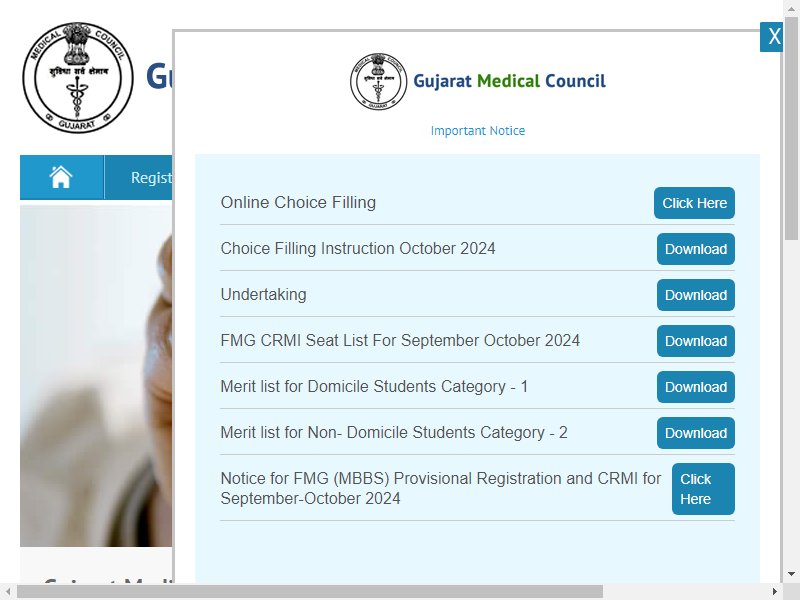The image size is (800, 600).
Task: Click the banner photo behind the popup
Action: (x=96, y=376)
